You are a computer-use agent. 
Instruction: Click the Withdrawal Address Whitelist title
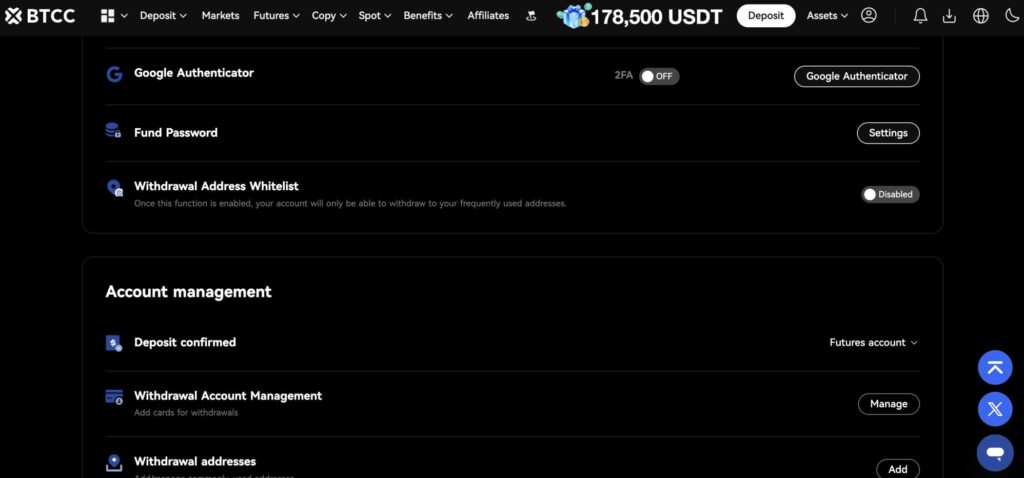[216, 186]
